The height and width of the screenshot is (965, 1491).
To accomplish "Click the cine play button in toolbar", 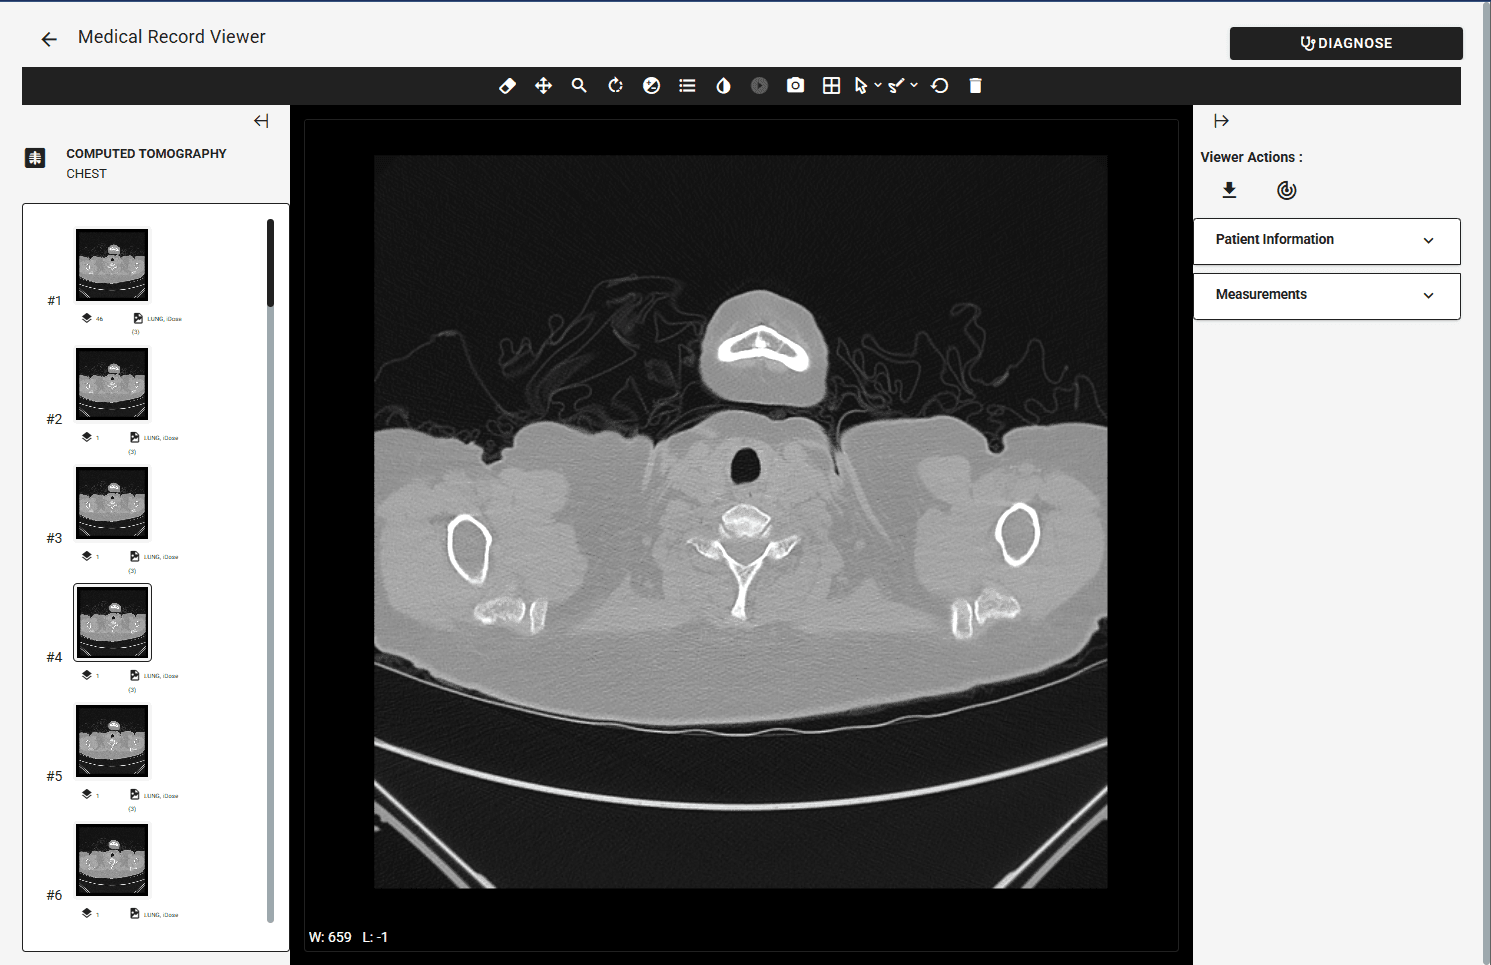I will pyautogui.click(x=759, y=86).
